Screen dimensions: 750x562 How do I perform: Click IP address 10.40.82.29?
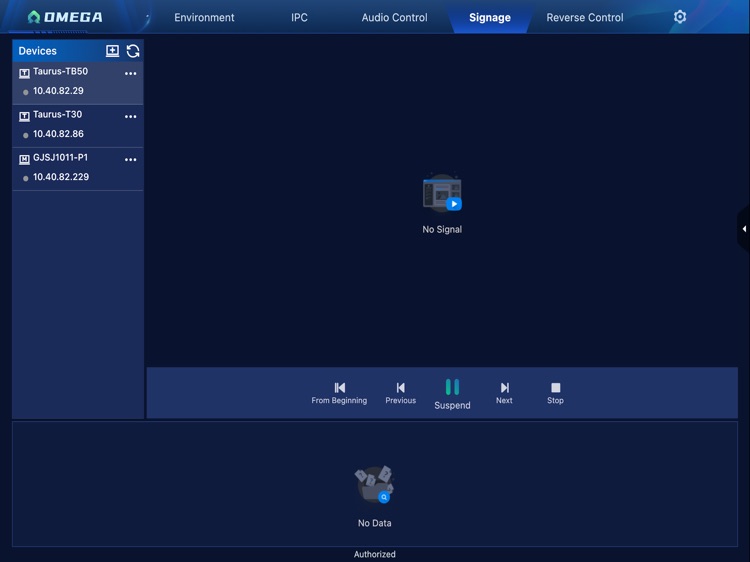58,91
